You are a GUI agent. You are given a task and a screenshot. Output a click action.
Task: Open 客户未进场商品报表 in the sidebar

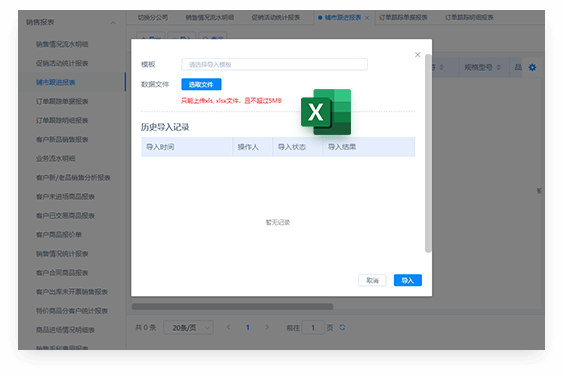65,196
